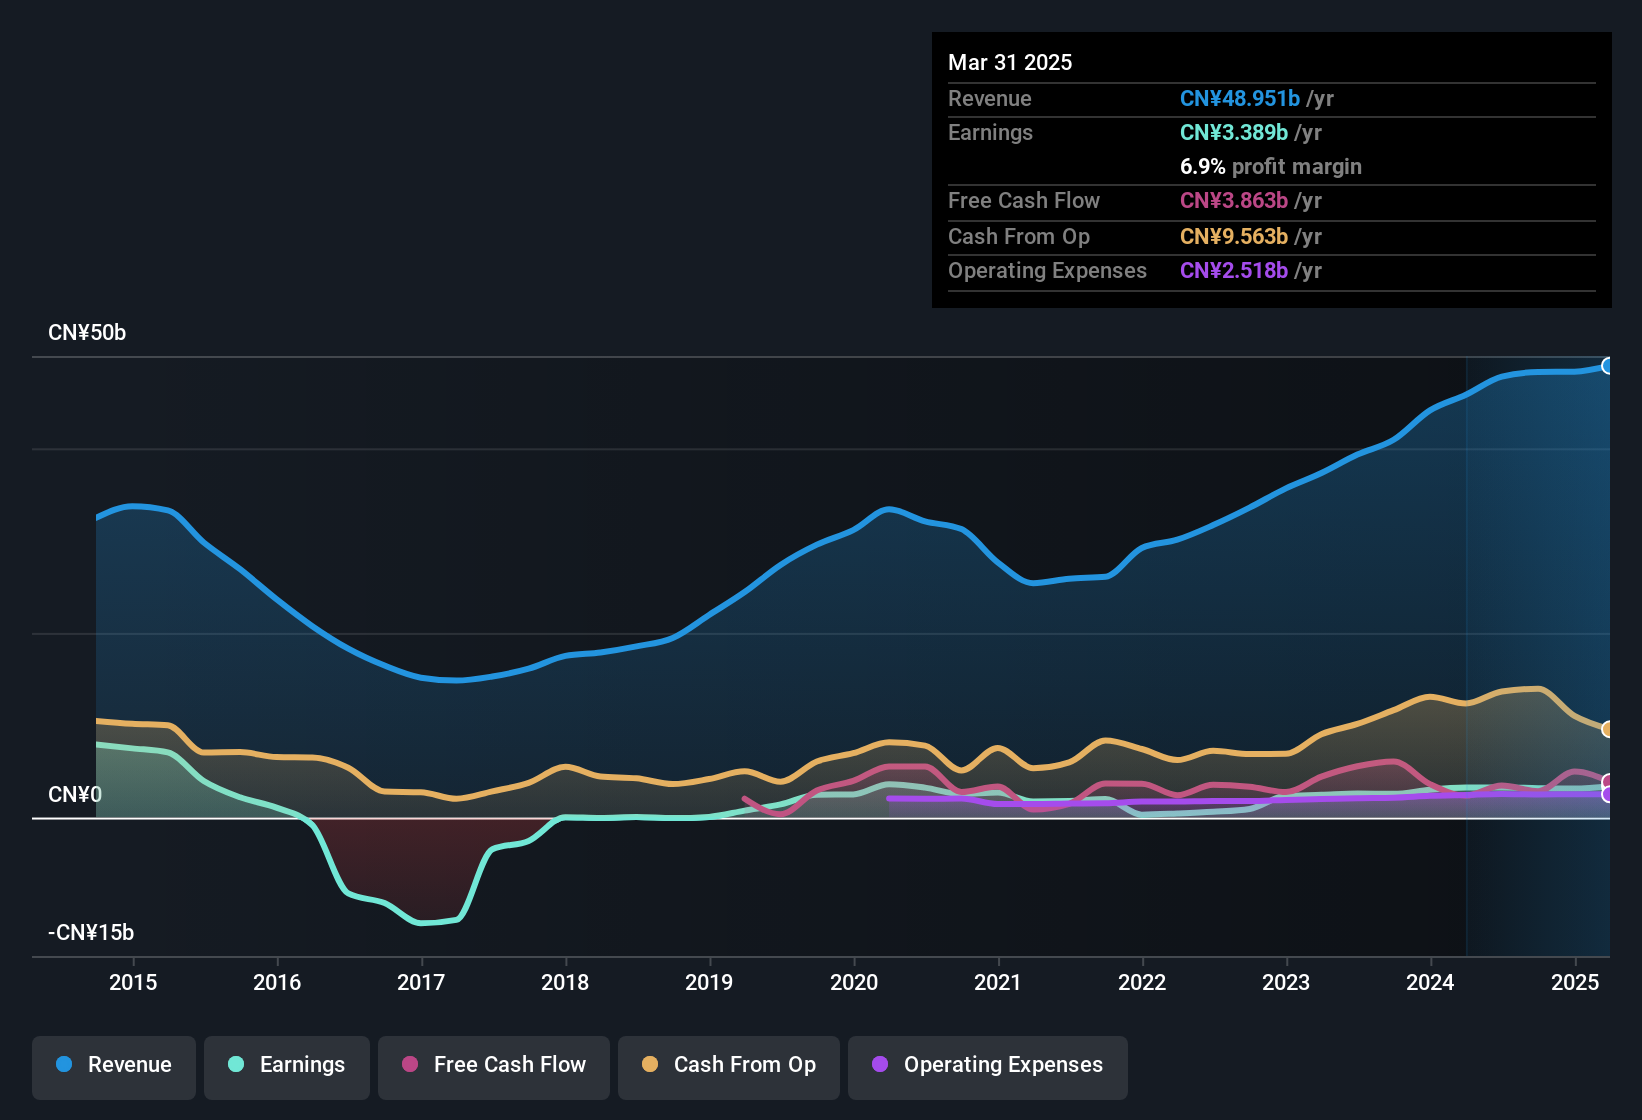Click the Revenue value CN¥48.951b link
This screenshot has height=1120, width=1642.
[1240, 98]
